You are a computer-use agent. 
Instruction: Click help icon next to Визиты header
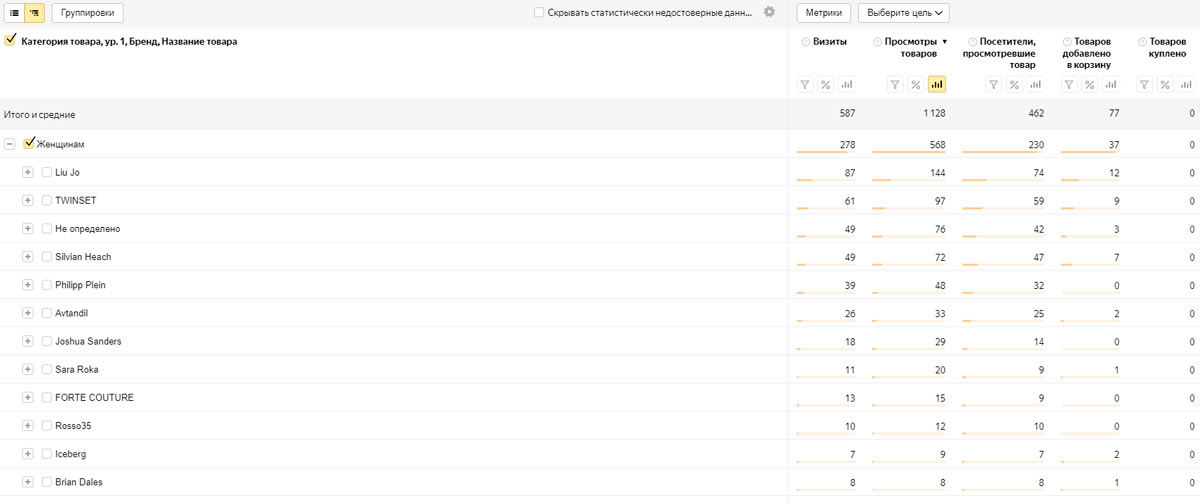click(806, 42)
